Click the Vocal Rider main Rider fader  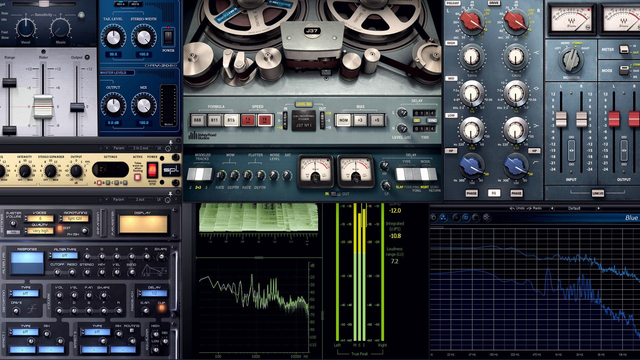point(43,106)
